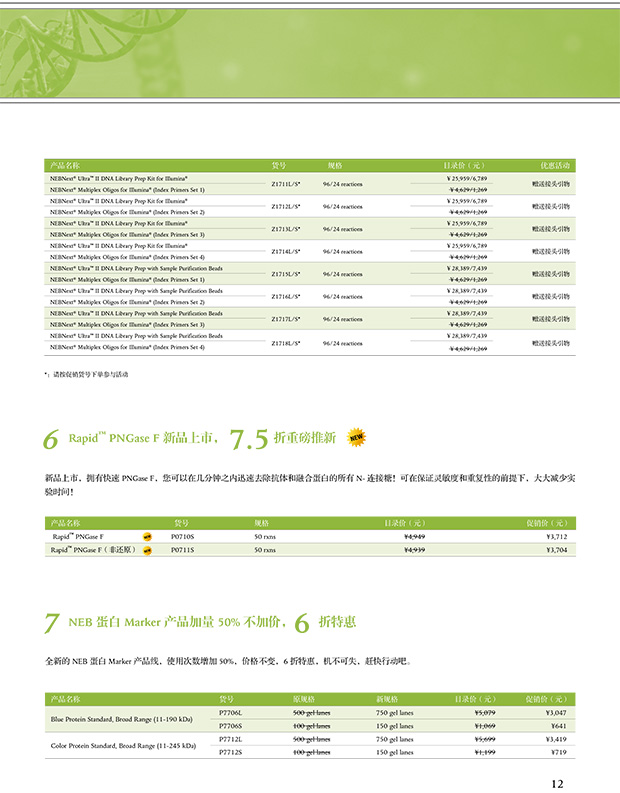Click the 原规格 column header
Screen dimensions: 620x793
tap(304, 699)
